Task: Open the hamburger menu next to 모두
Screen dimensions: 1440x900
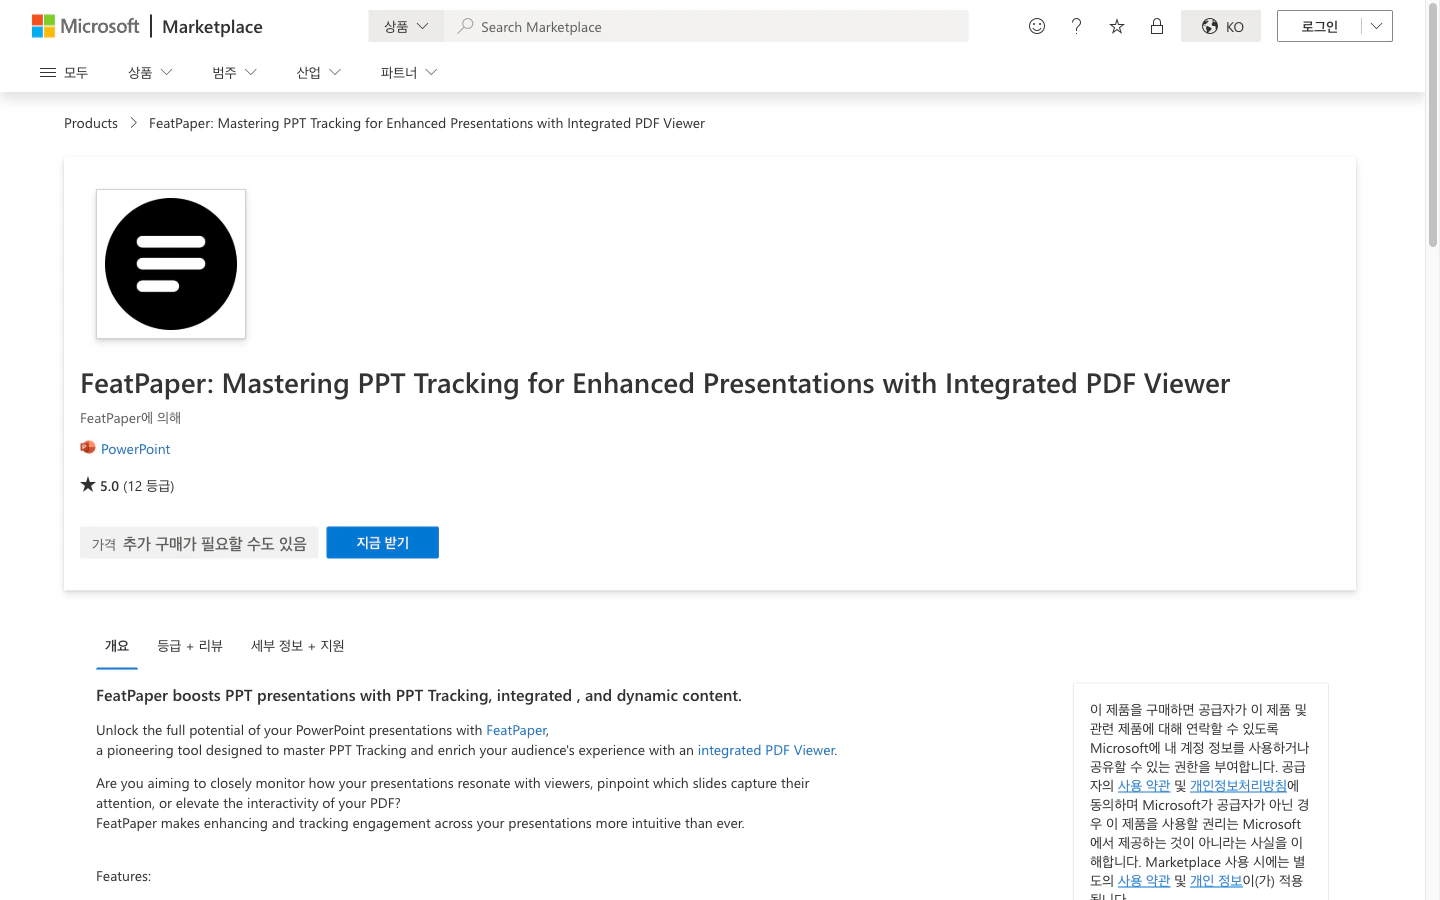Action: click(47, 71)
